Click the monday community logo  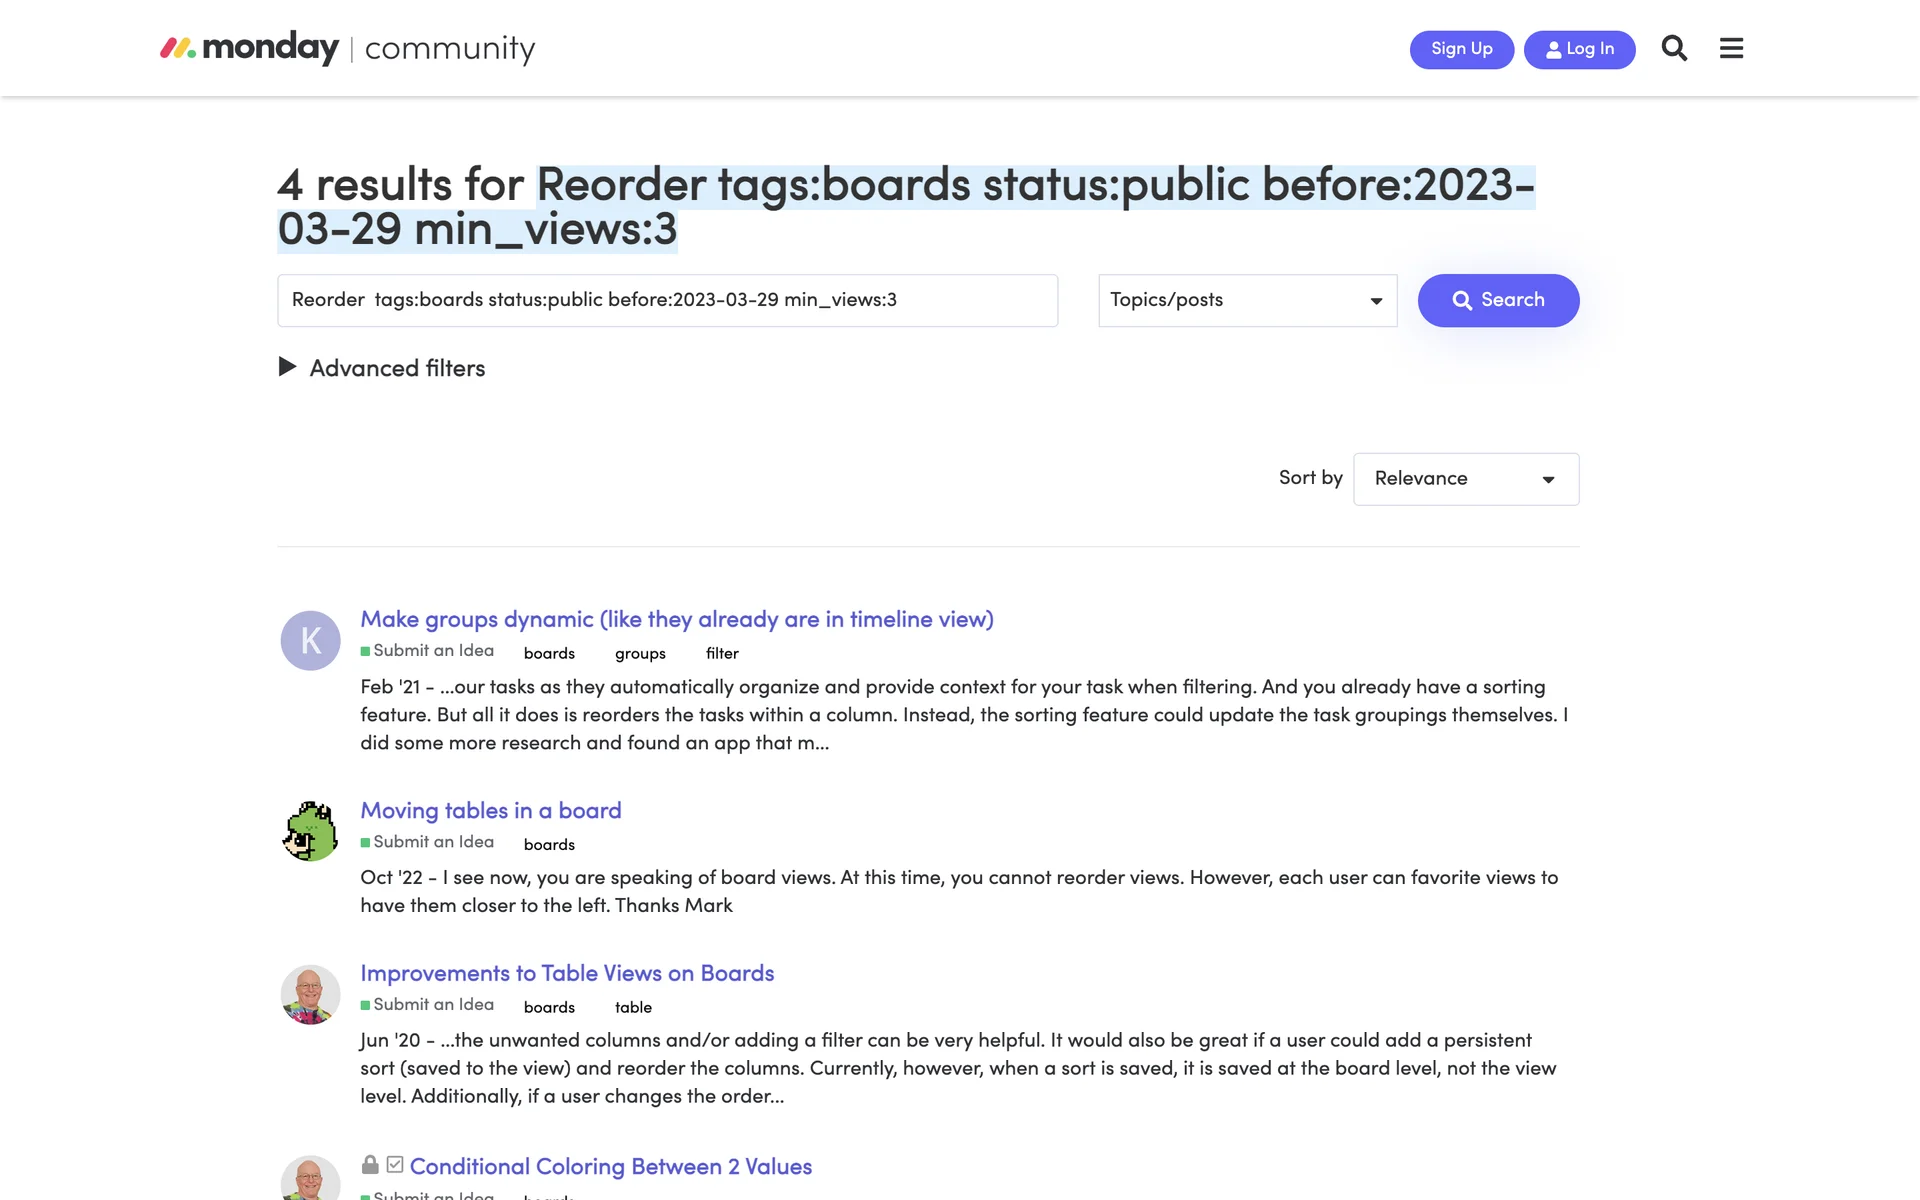coord(348,48)
